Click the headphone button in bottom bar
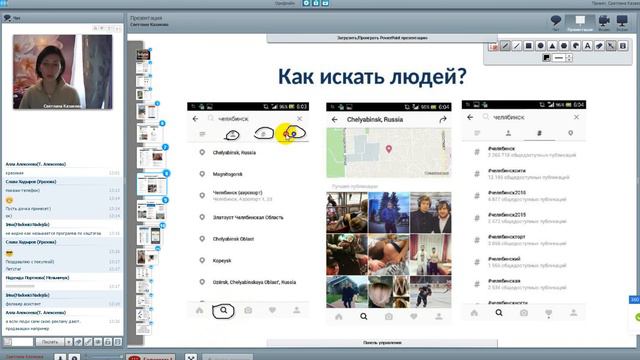The width and height of the screenshot is (640, 360). click(x=74, y=357)
